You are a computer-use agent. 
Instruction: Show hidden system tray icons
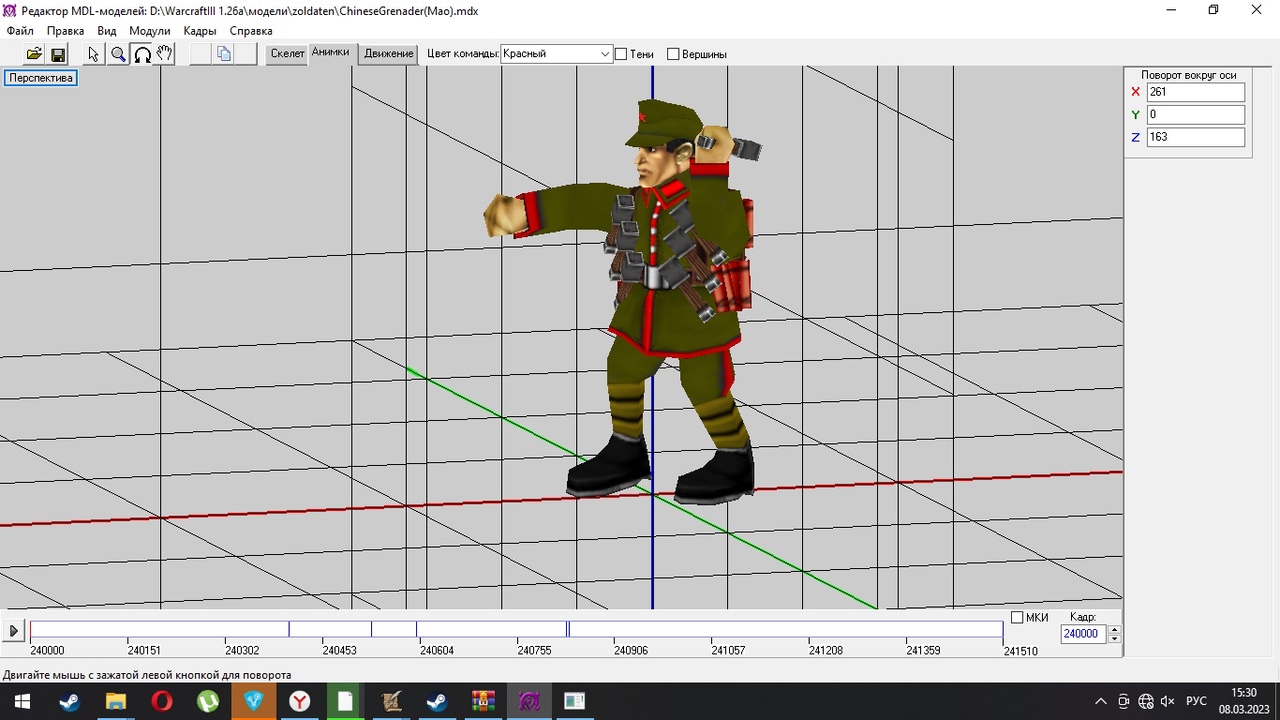point(1101,702)
